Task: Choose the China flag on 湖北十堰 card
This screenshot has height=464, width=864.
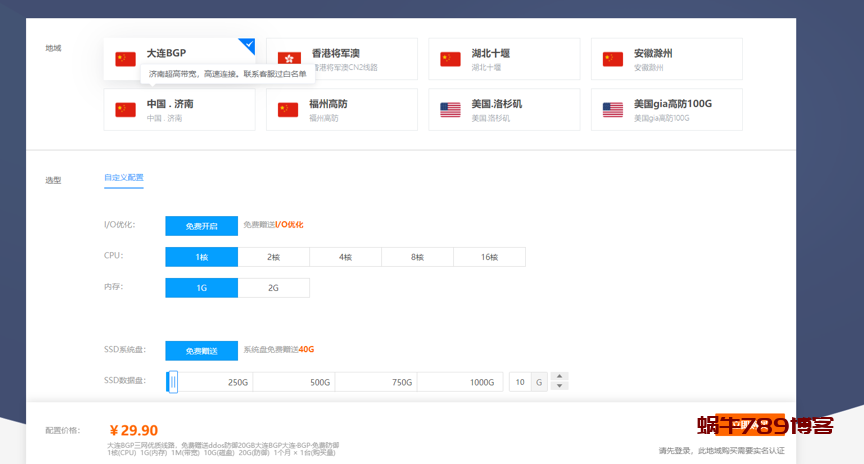Action: tap(451, 59)
